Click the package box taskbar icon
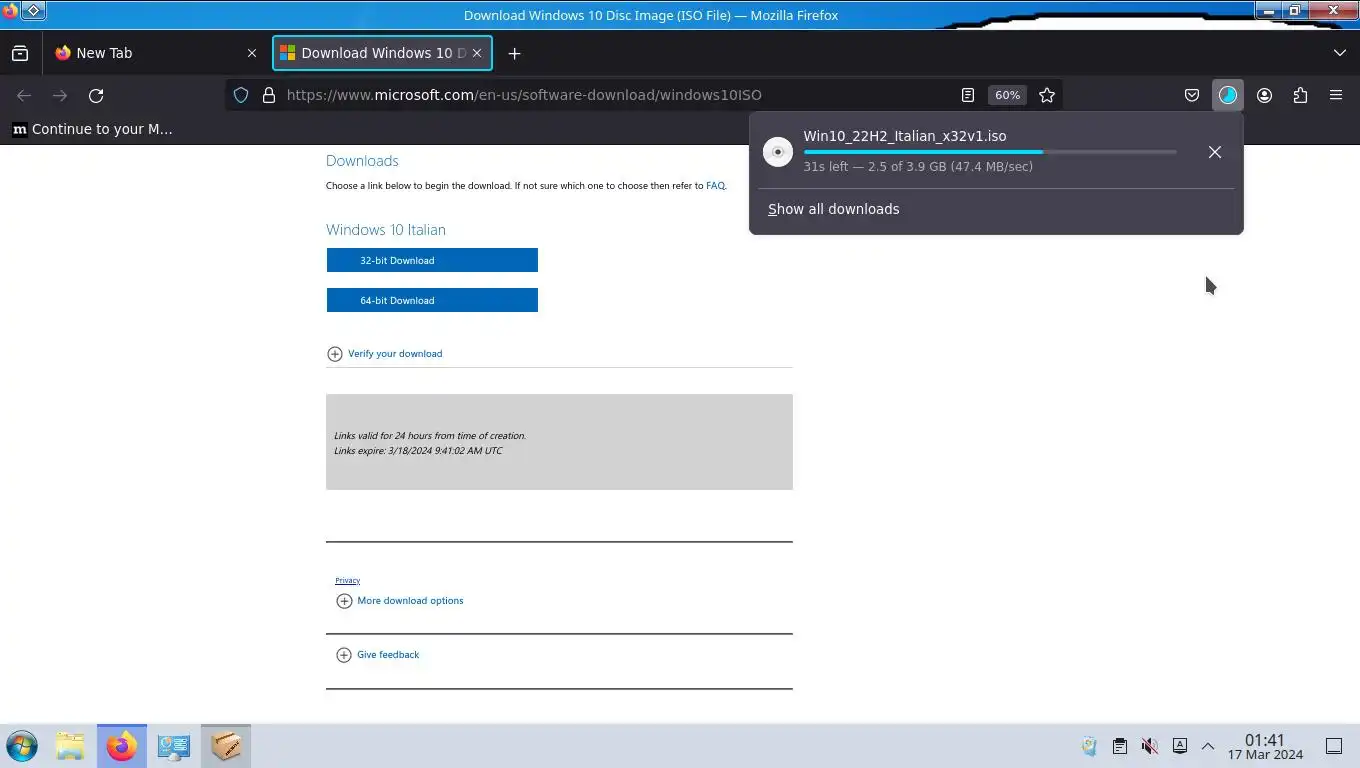This screenshot has width=1360, height=768. (226, 746)
